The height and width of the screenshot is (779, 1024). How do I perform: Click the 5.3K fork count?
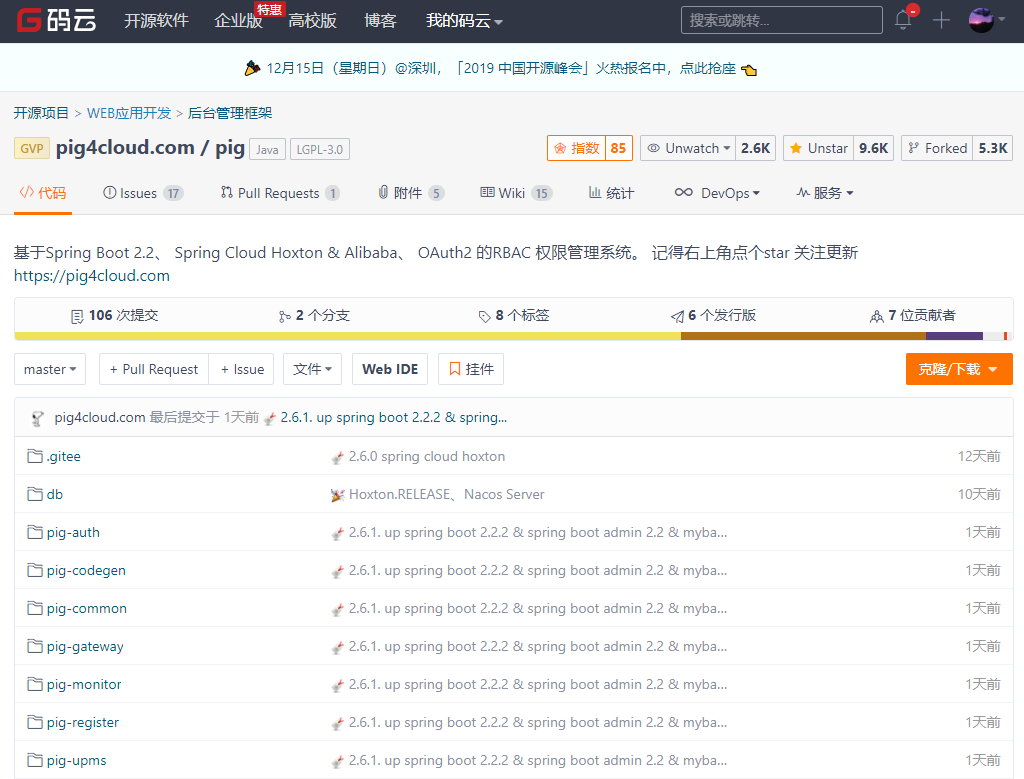(993, 148)
